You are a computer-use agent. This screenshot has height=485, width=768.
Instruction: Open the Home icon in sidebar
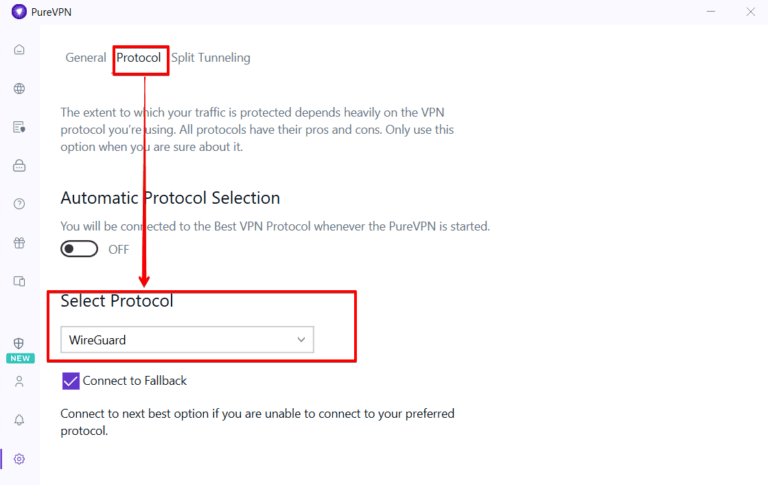pos(19,50)
